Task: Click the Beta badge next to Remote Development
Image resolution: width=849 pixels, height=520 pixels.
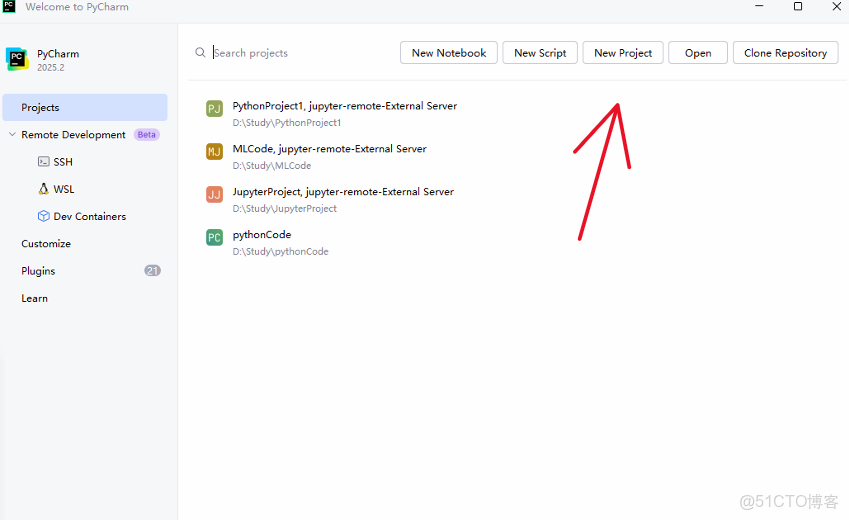Action: (147, 134)
